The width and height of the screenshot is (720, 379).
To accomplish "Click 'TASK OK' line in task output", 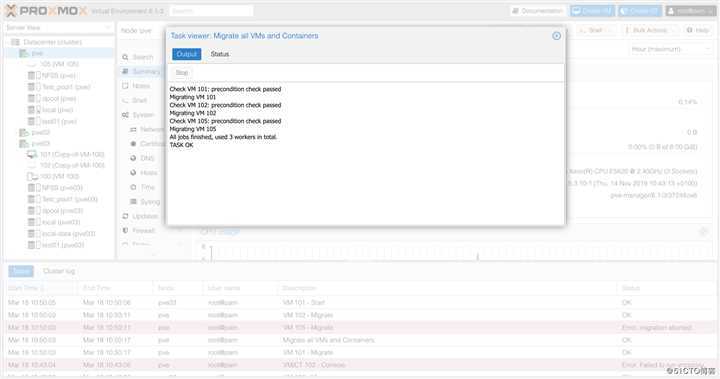I will [x=181, y=145].
